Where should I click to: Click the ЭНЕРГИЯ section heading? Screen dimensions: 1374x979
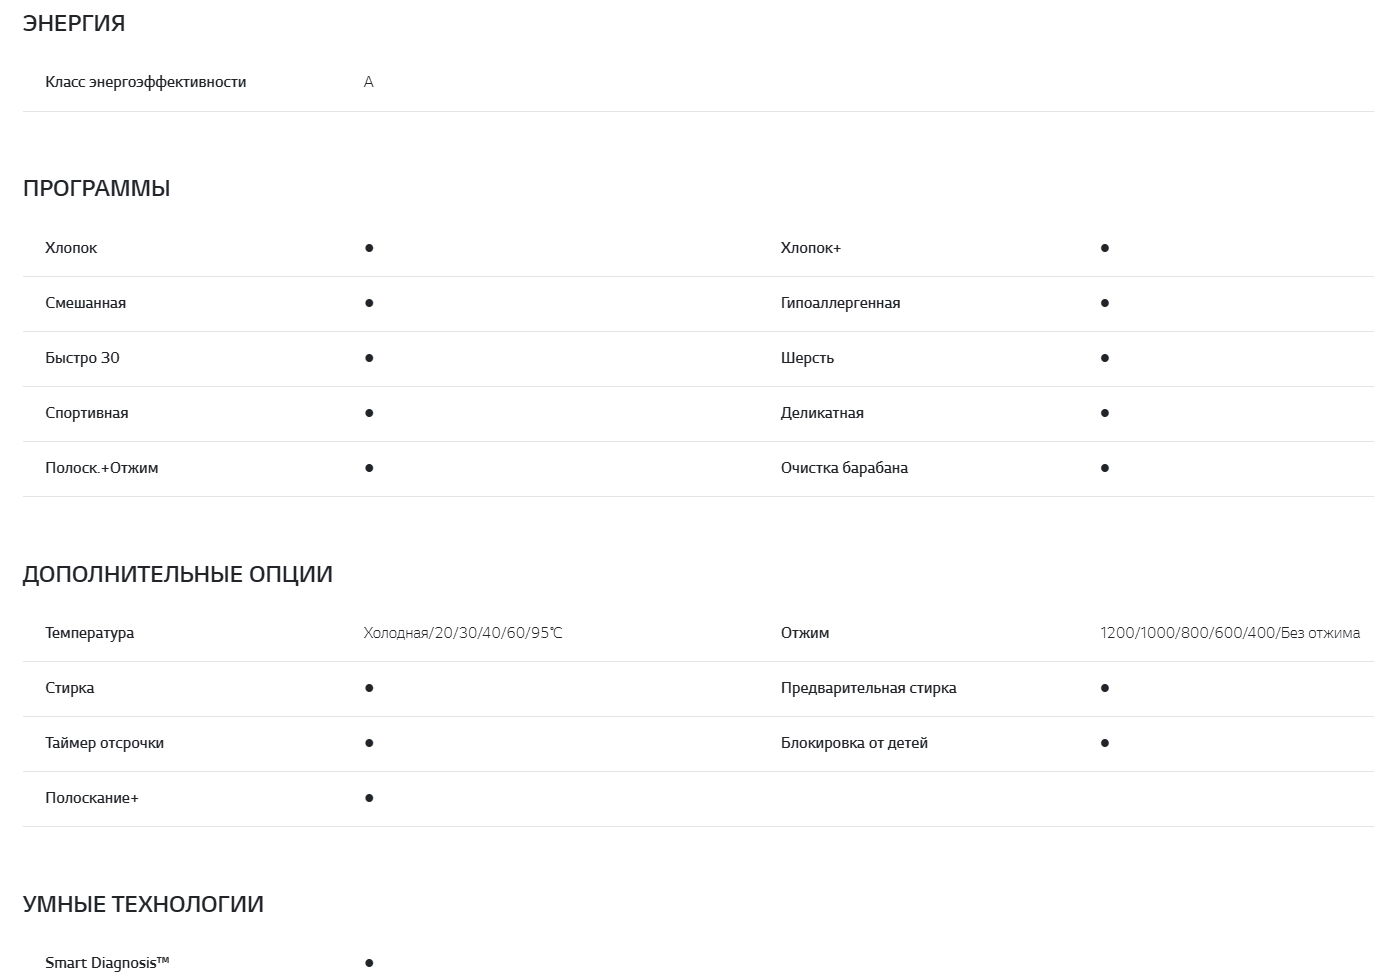(74, 24)
